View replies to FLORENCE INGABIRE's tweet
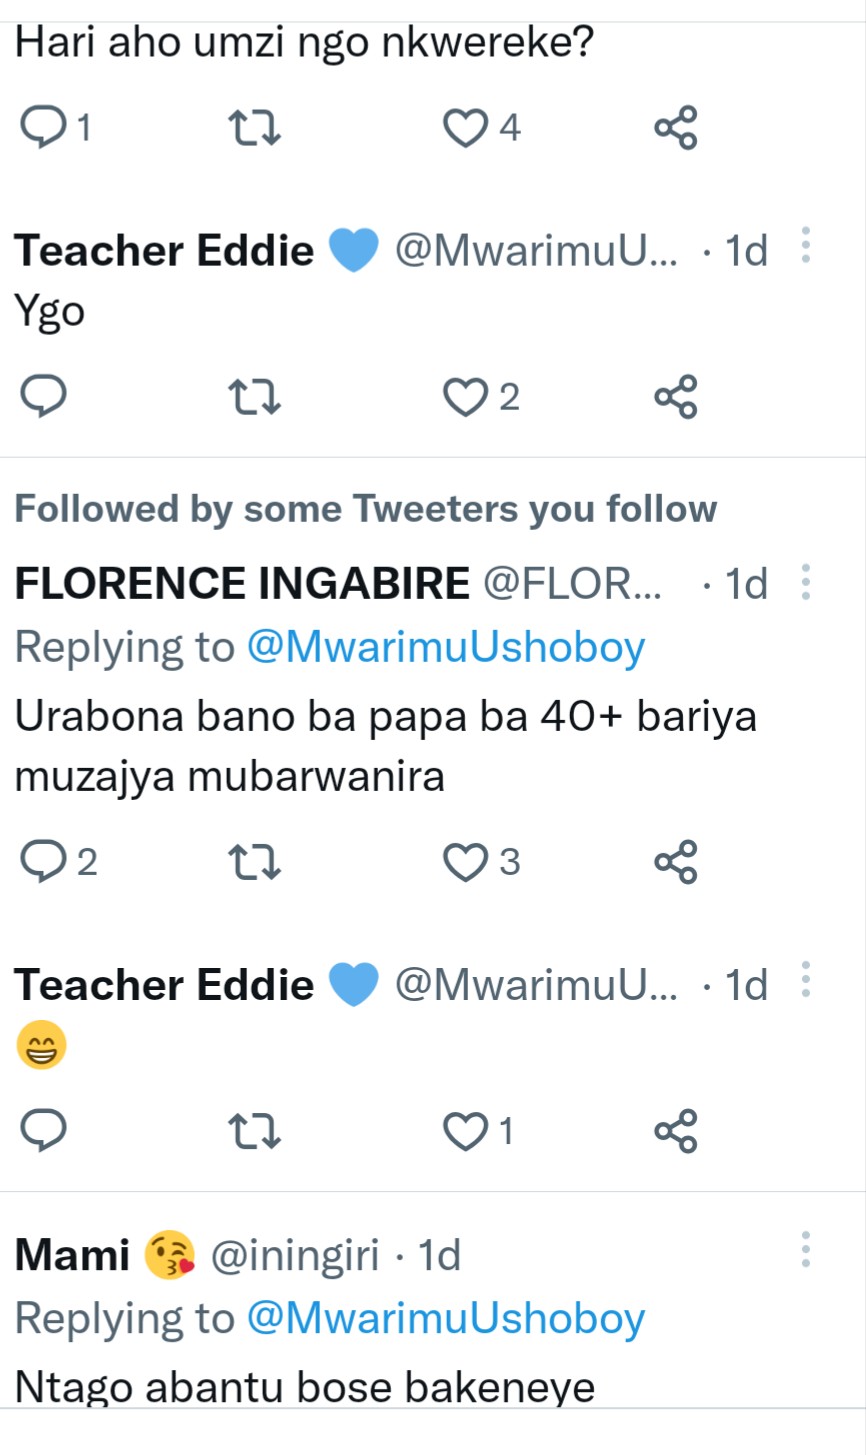This screenshot has width=866, height=1455. pos(43,862)
